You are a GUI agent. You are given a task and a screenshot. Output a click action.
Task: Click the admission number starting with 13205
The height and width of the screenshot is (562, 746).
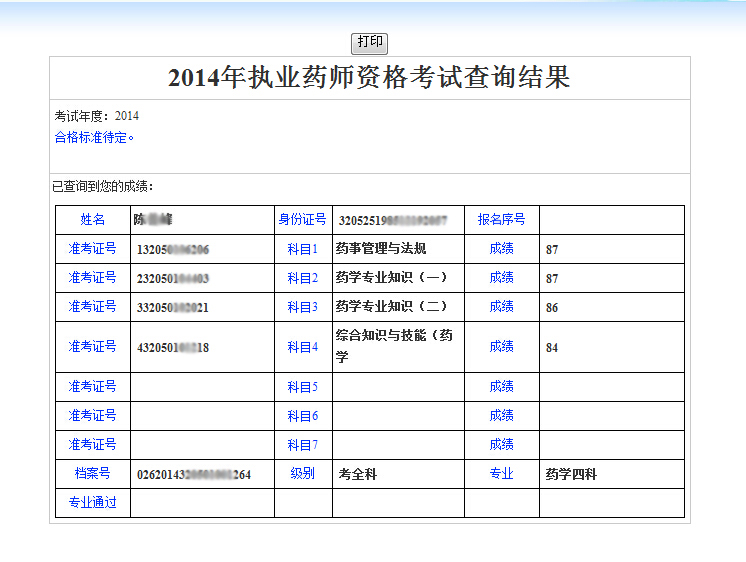[173, 249]
